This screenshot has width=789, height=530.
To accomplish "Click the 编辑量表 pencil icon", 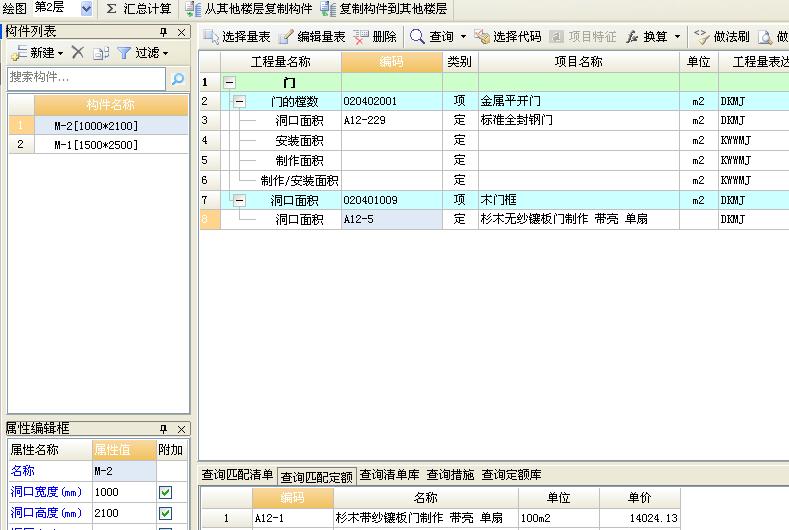I will (285, 37).
